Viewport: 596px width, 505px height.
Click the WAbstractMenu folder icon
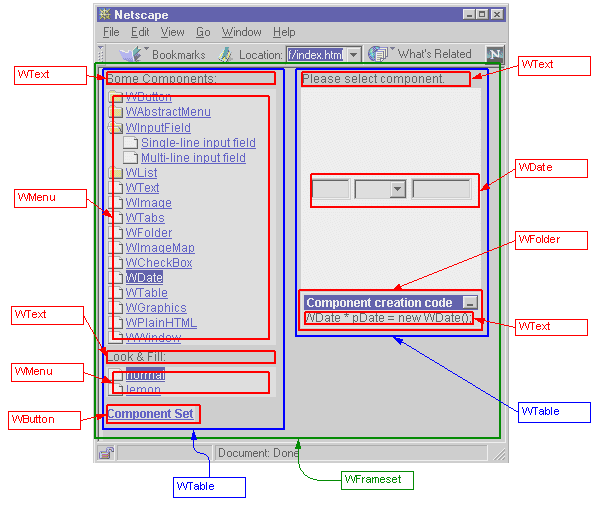click(x=116, y=112)
